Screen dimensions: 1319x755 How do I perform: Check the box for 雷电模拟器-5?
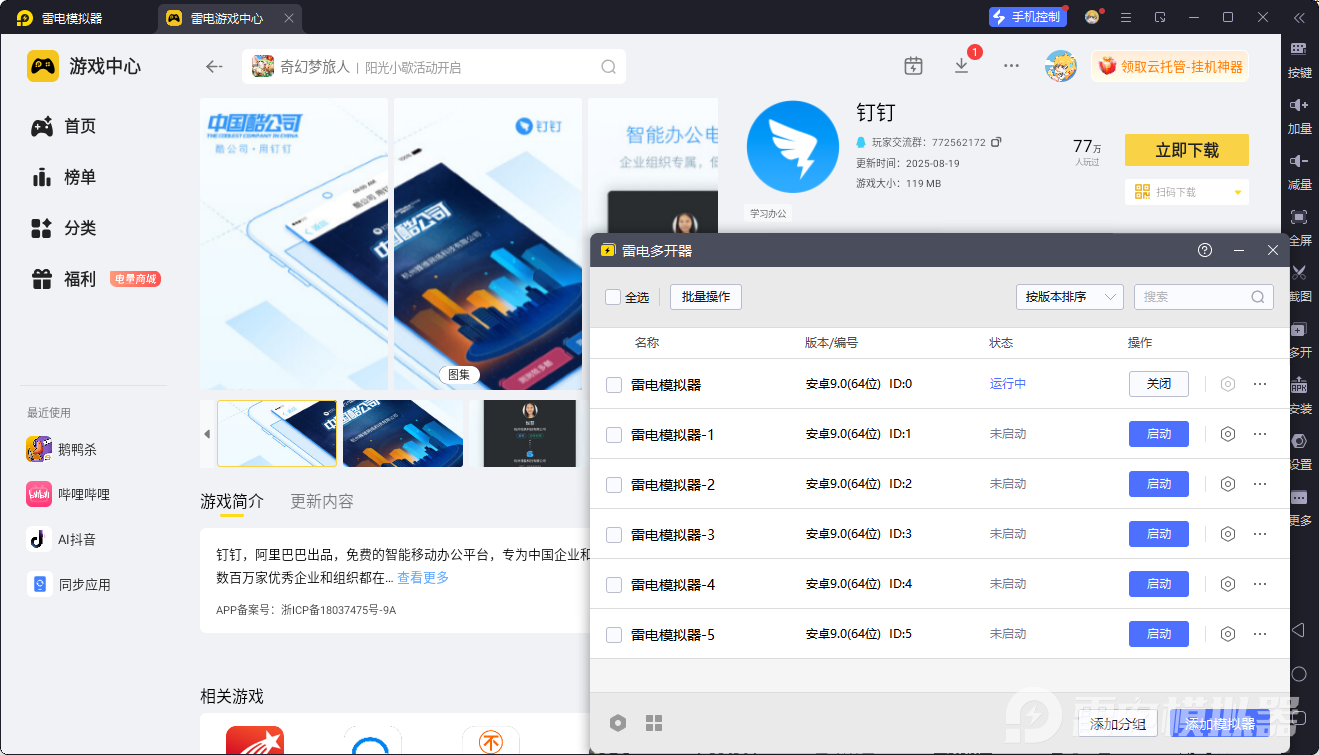(x=614, y=635)
